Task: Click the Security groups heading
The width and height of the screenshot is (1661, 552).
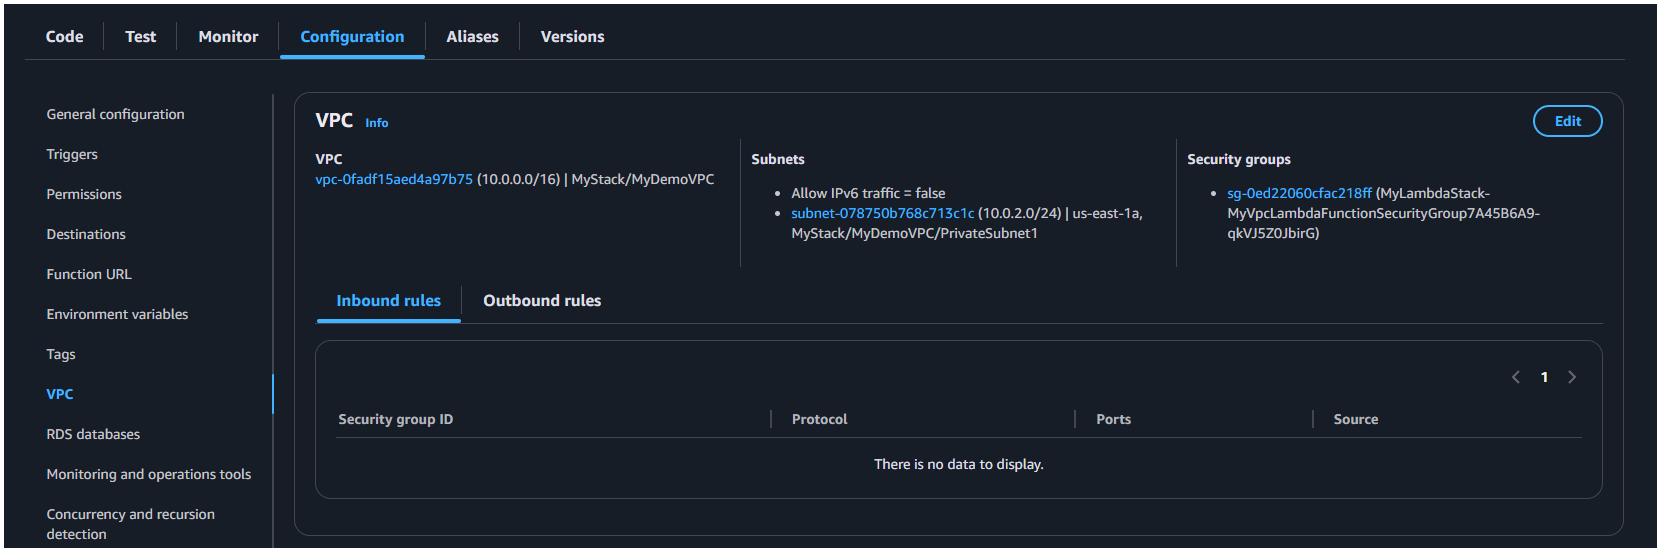Action: 1238,159
